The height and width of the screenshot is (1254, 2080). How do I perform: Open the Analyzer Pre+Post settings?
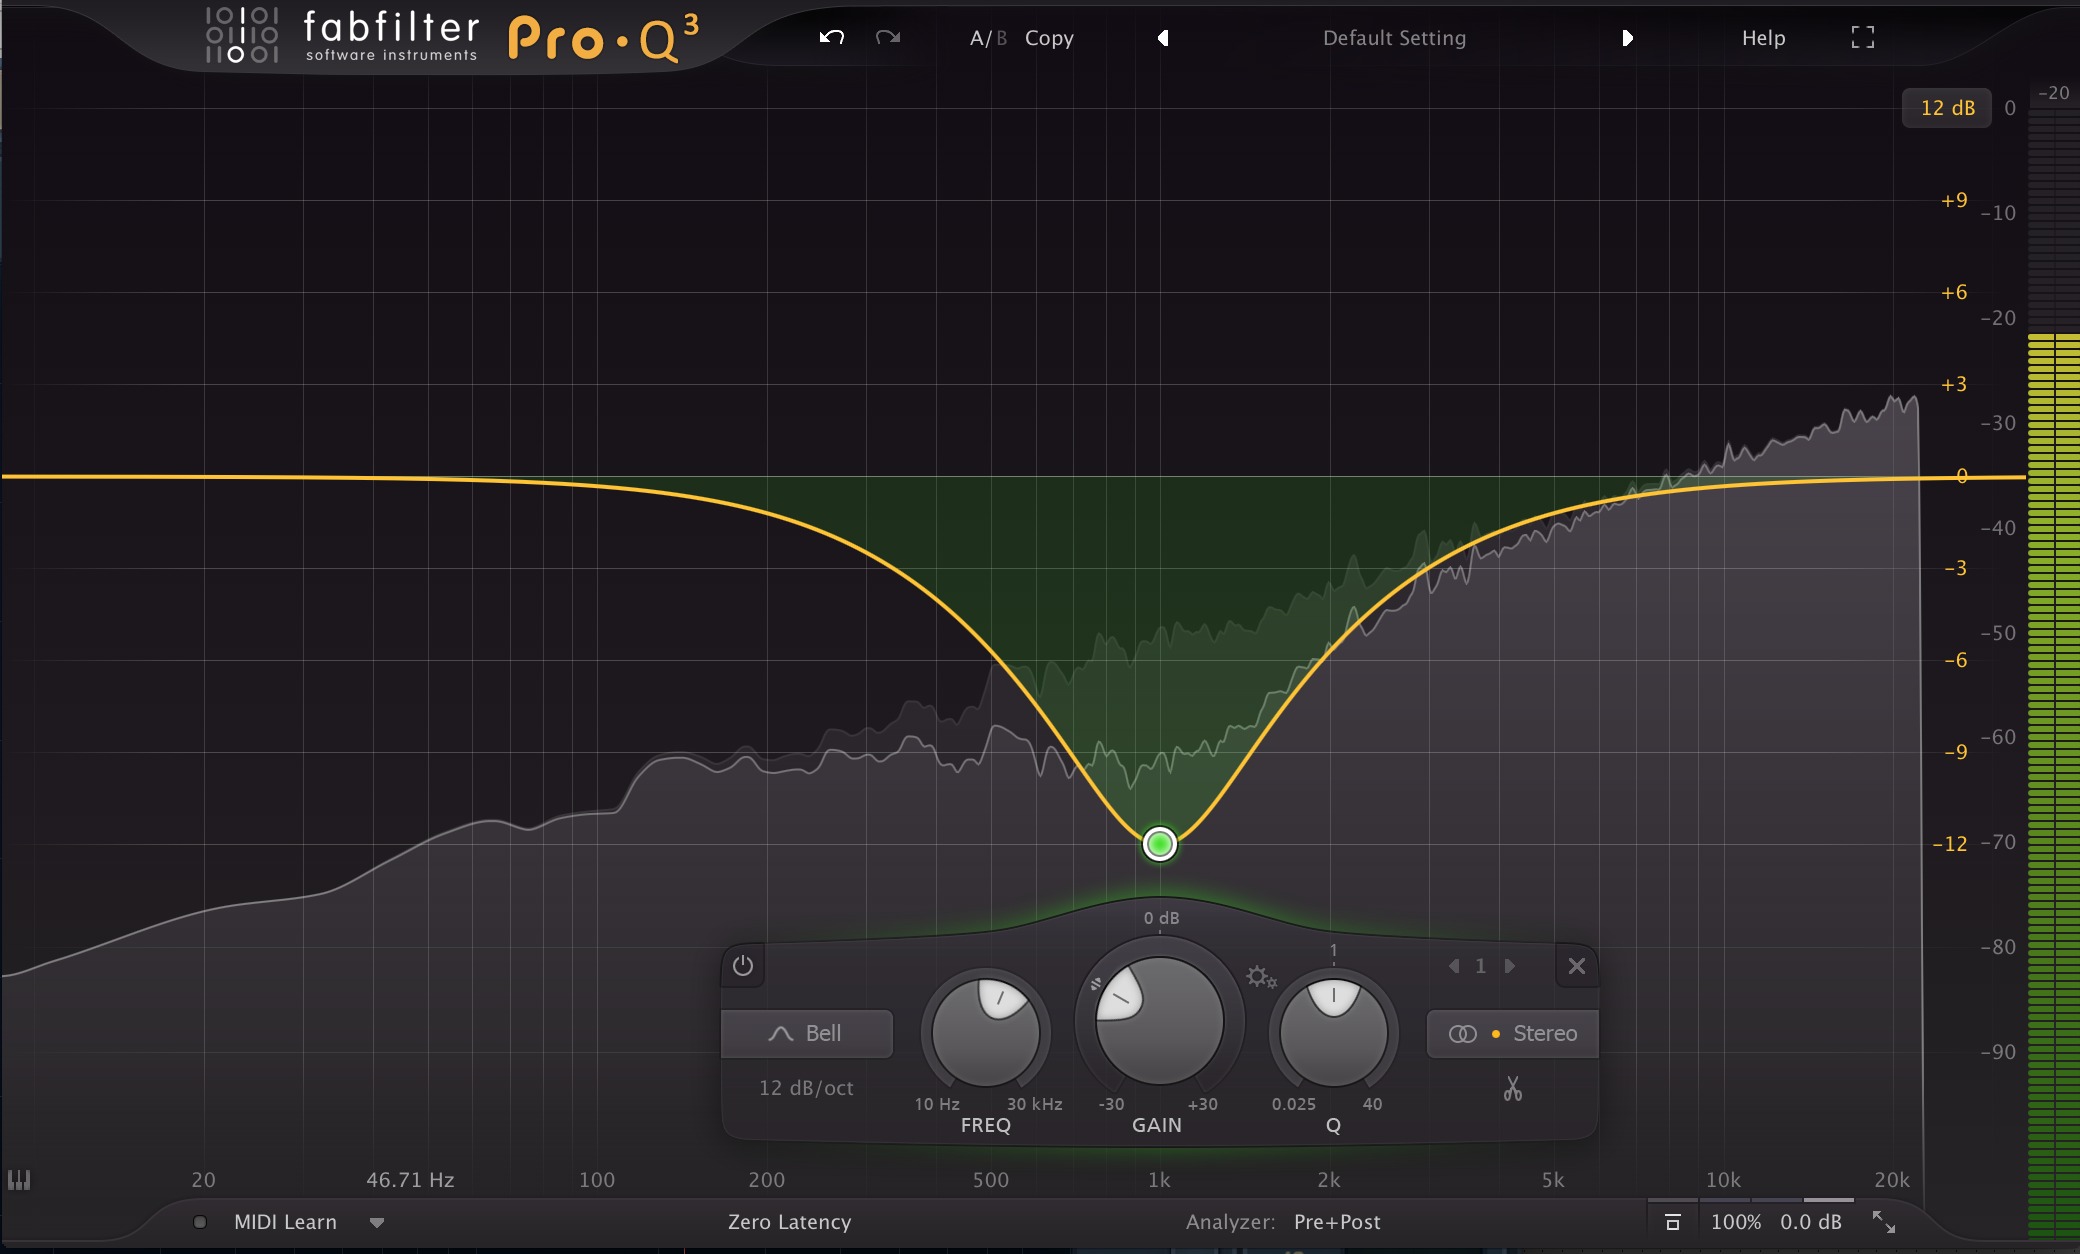[x=1337, y=1222]
